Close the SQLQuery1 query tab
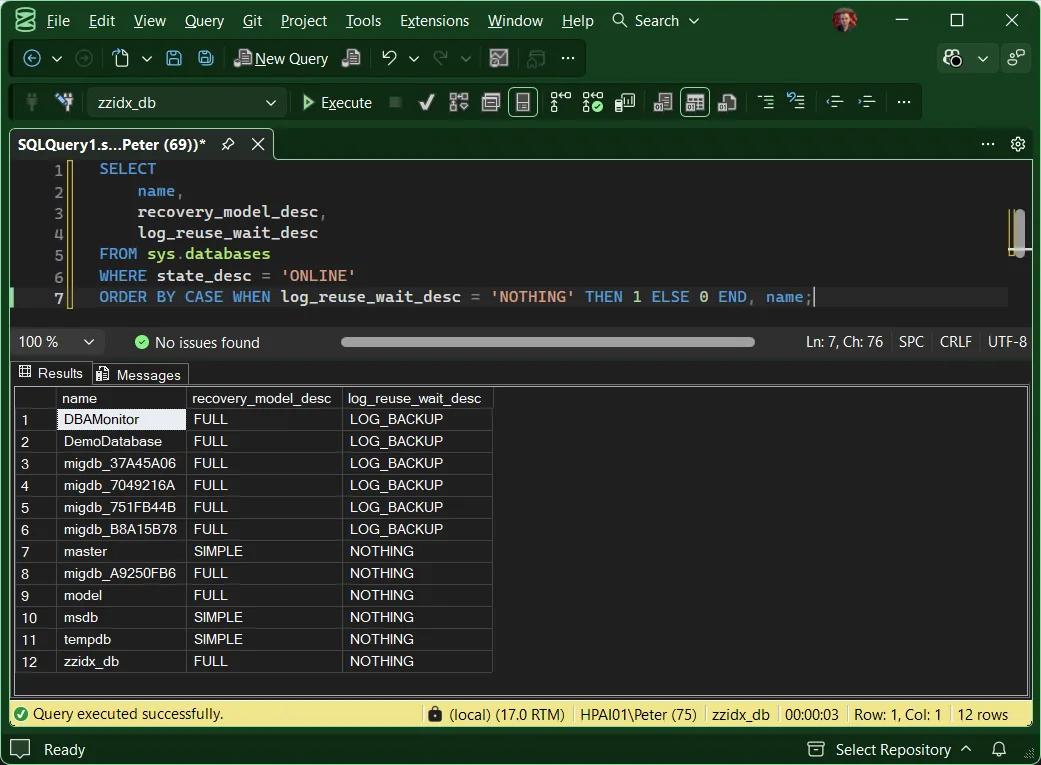Viewport: 1041px width, 765px height. [258, 144]
